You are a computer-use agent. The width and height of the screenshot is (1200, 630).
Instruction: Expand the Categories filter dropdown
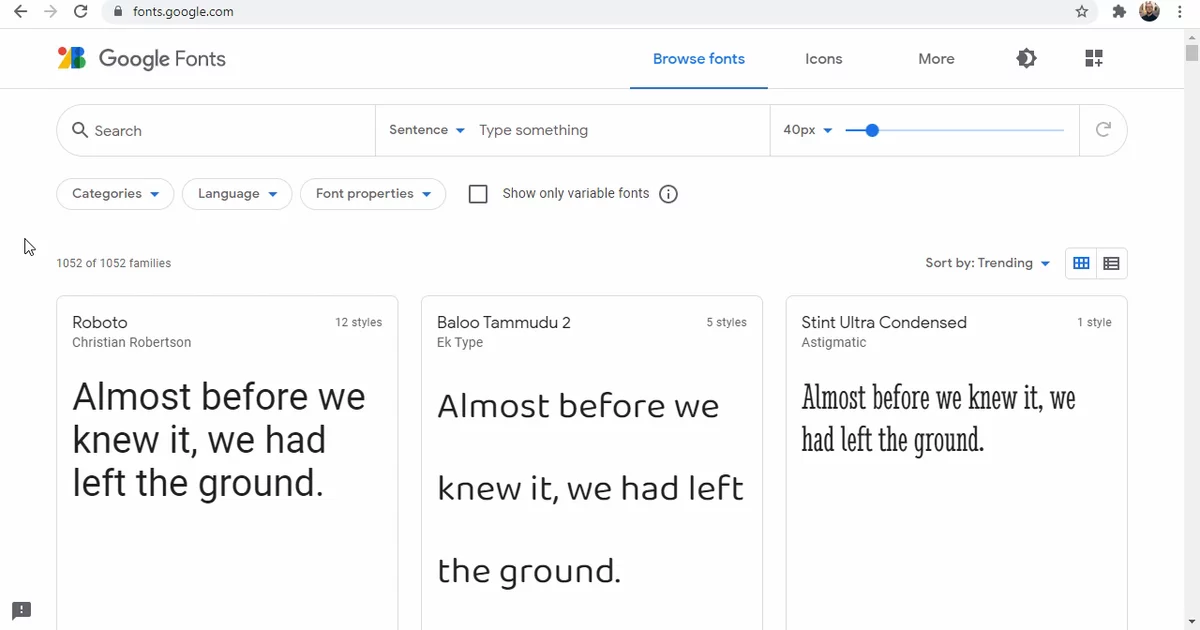tap(115, 194)
